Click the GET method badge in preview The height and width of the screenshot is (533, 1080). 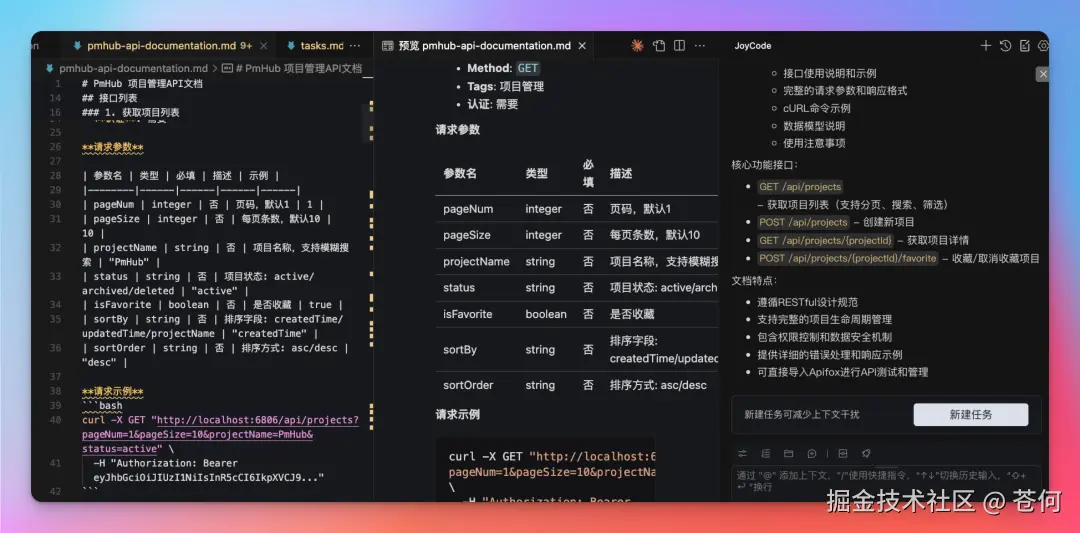[528, 68]
